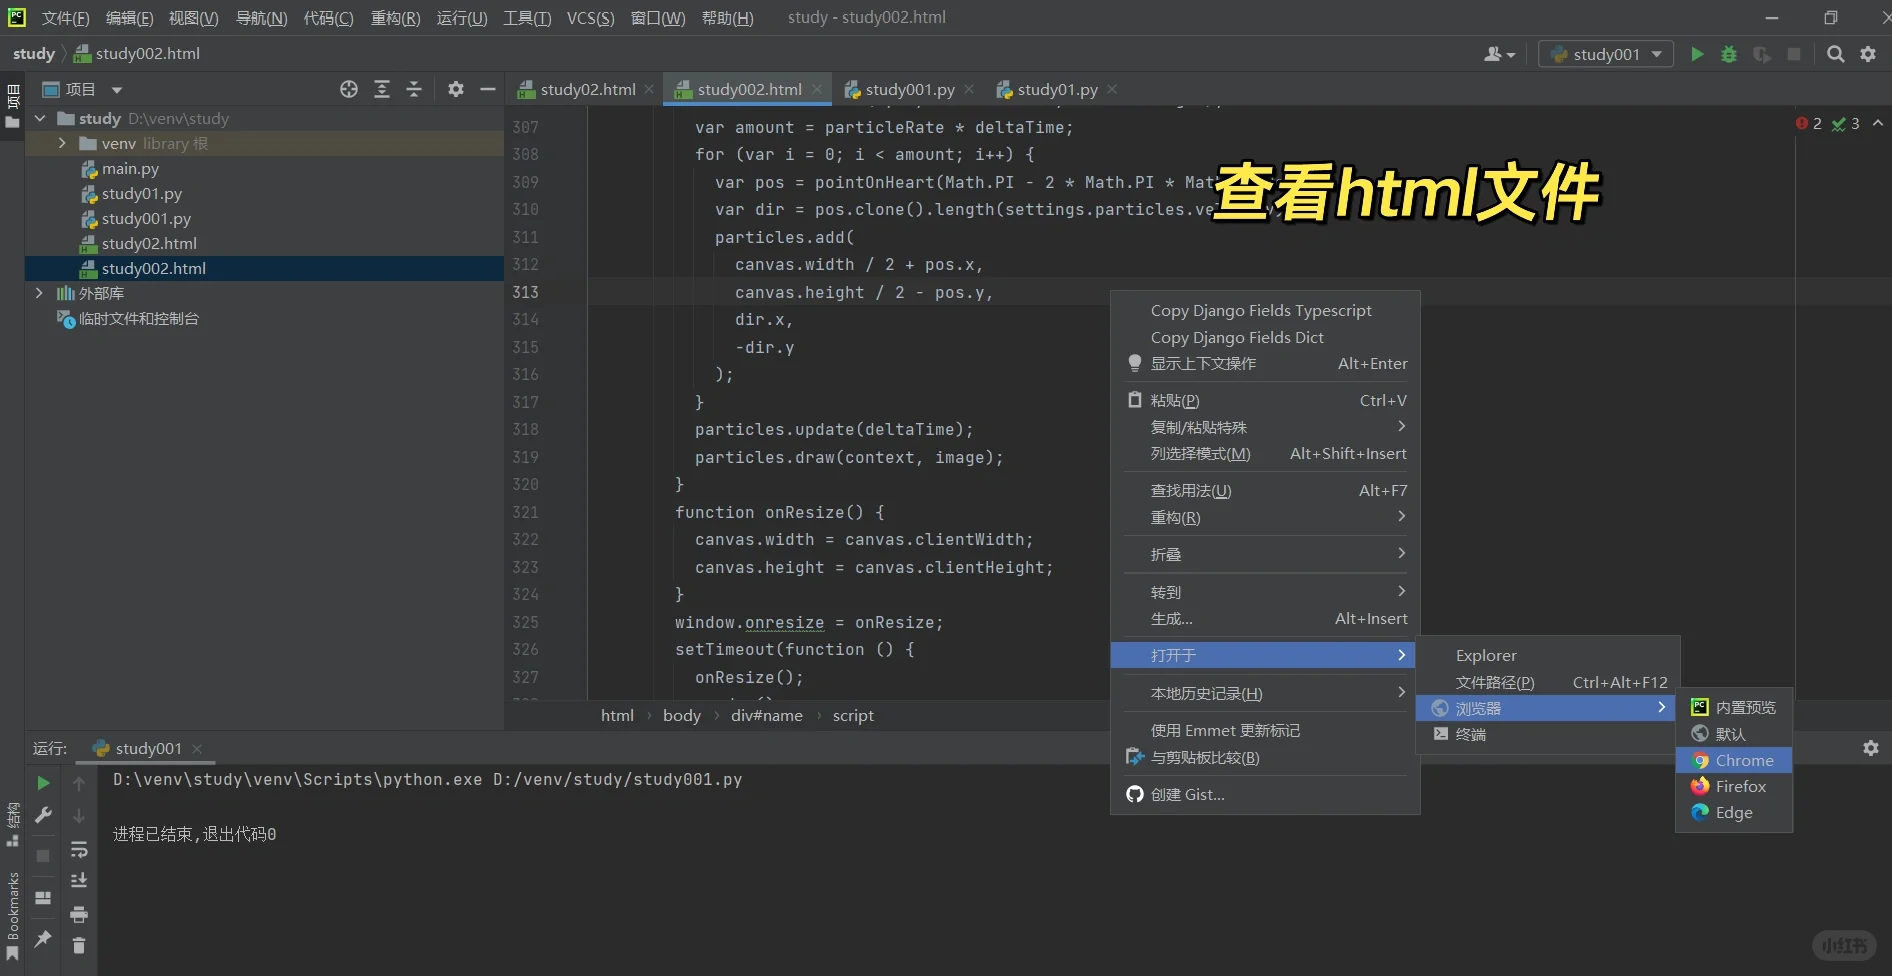This screenshot has width=1892, height=976.
Task: Close the study002.html editor tab
Action: click(817, 89)
